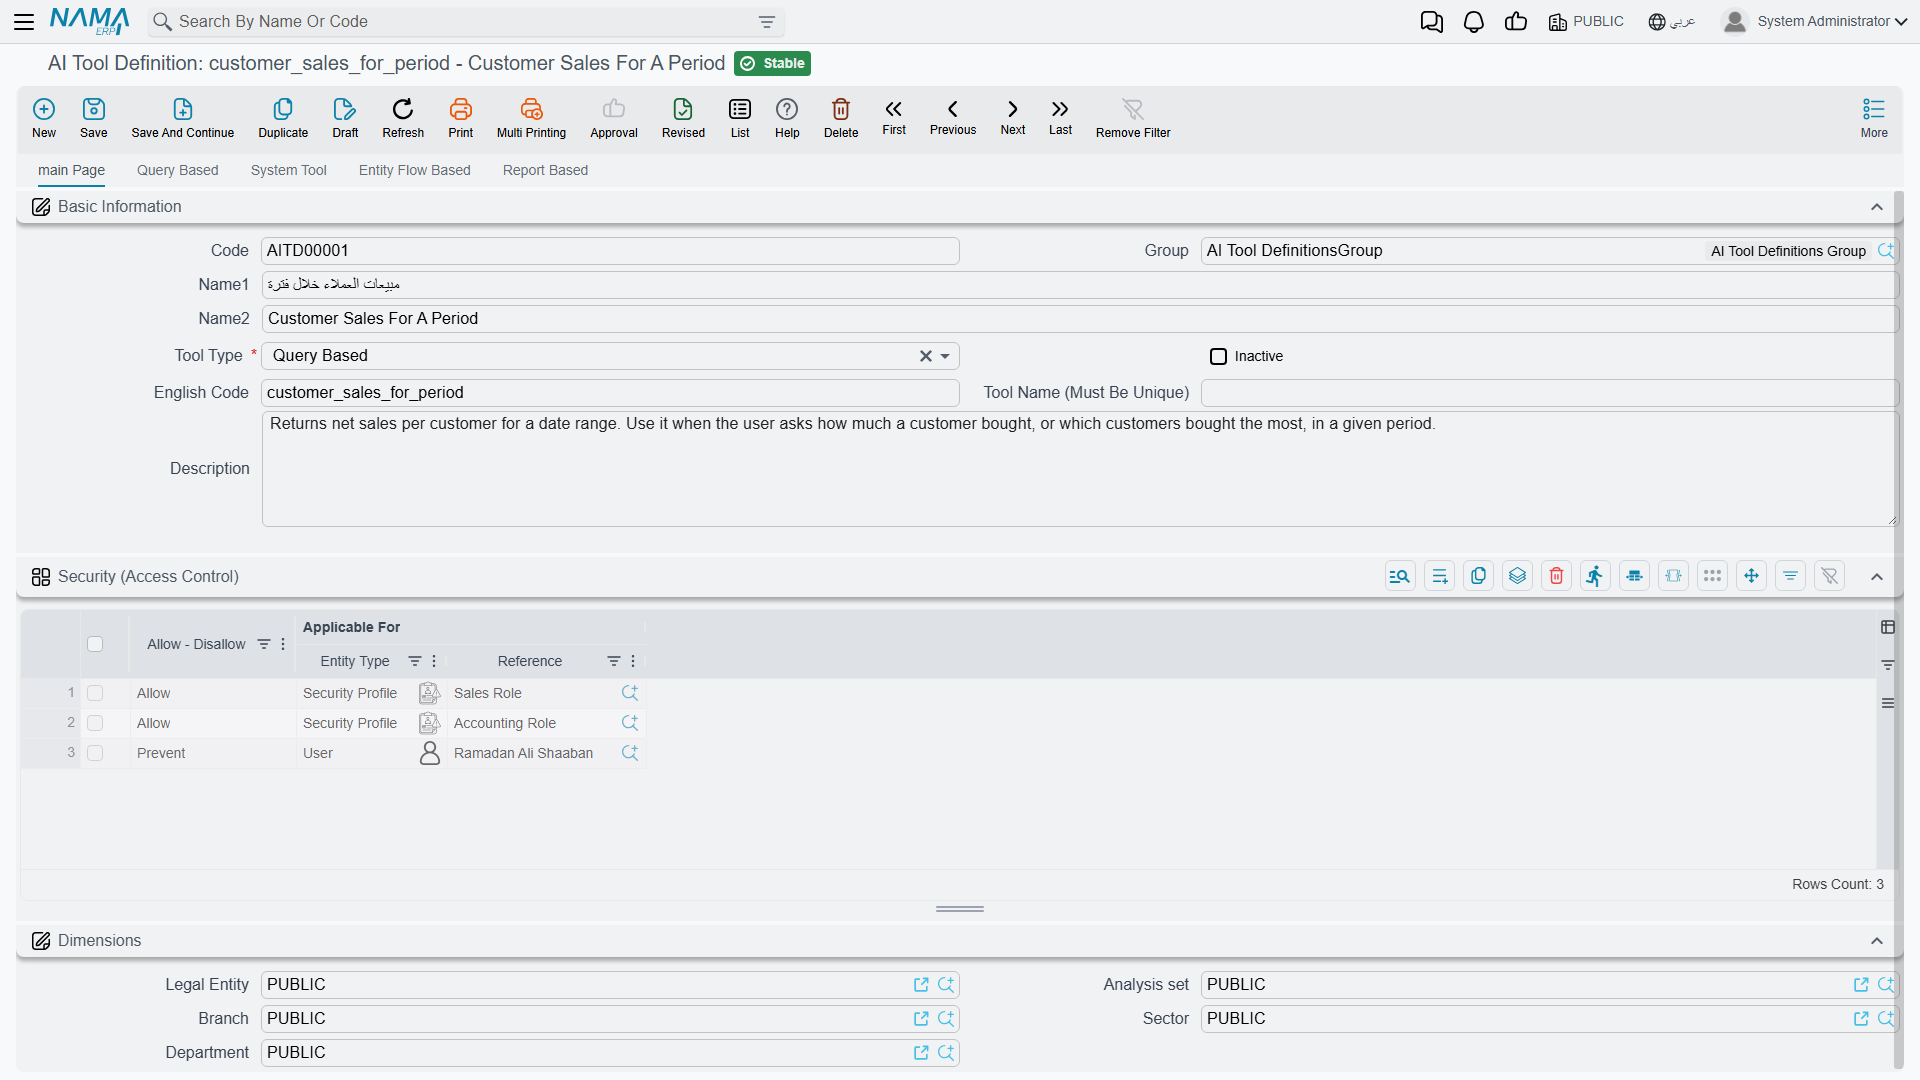Open the Report Based tab
1920x1080 pixels.
tap(545, 170)
